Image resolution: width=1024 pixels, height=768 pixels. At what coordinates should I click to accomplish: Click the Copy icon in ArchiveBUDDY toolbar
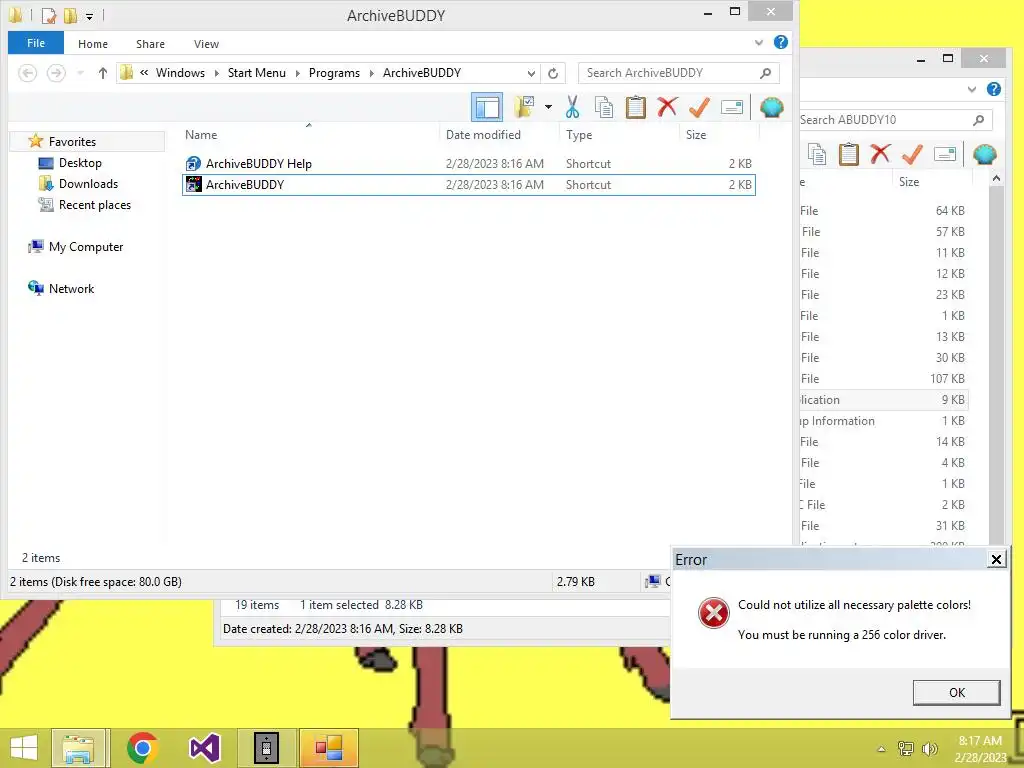(x=604, y=107)
